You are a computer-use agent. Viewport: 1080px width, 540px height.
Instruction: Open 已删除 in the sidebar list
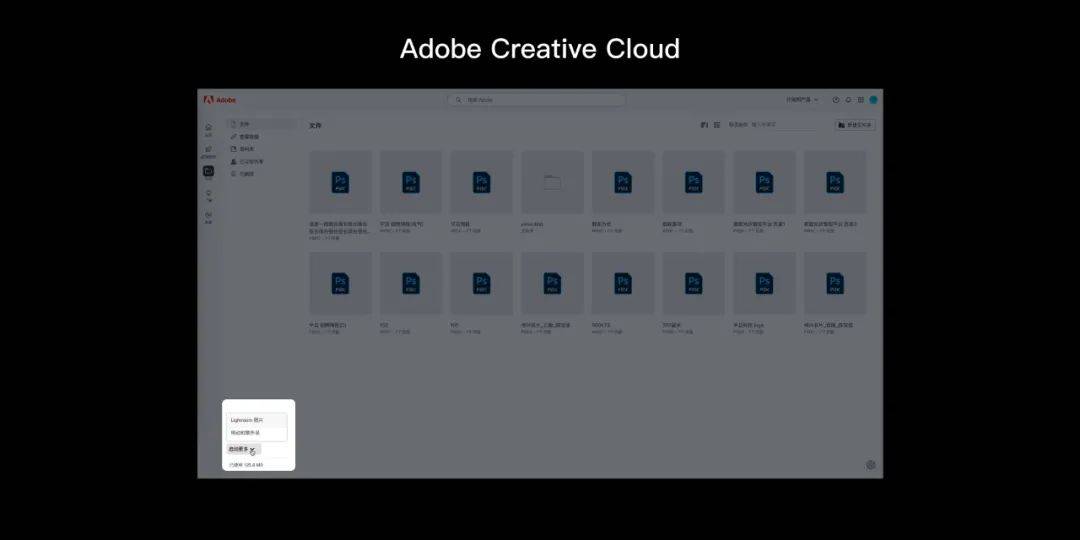[246, 173]
